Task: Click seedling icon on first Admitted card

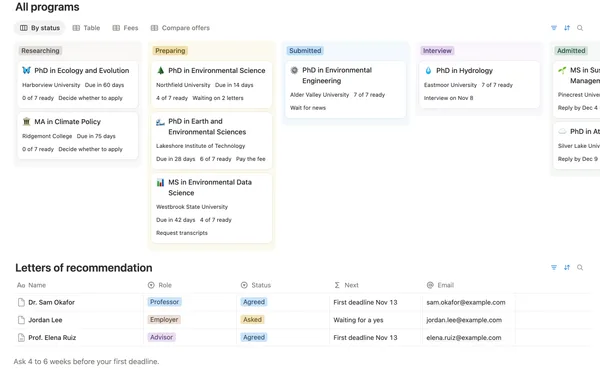Action: point(562,70)
